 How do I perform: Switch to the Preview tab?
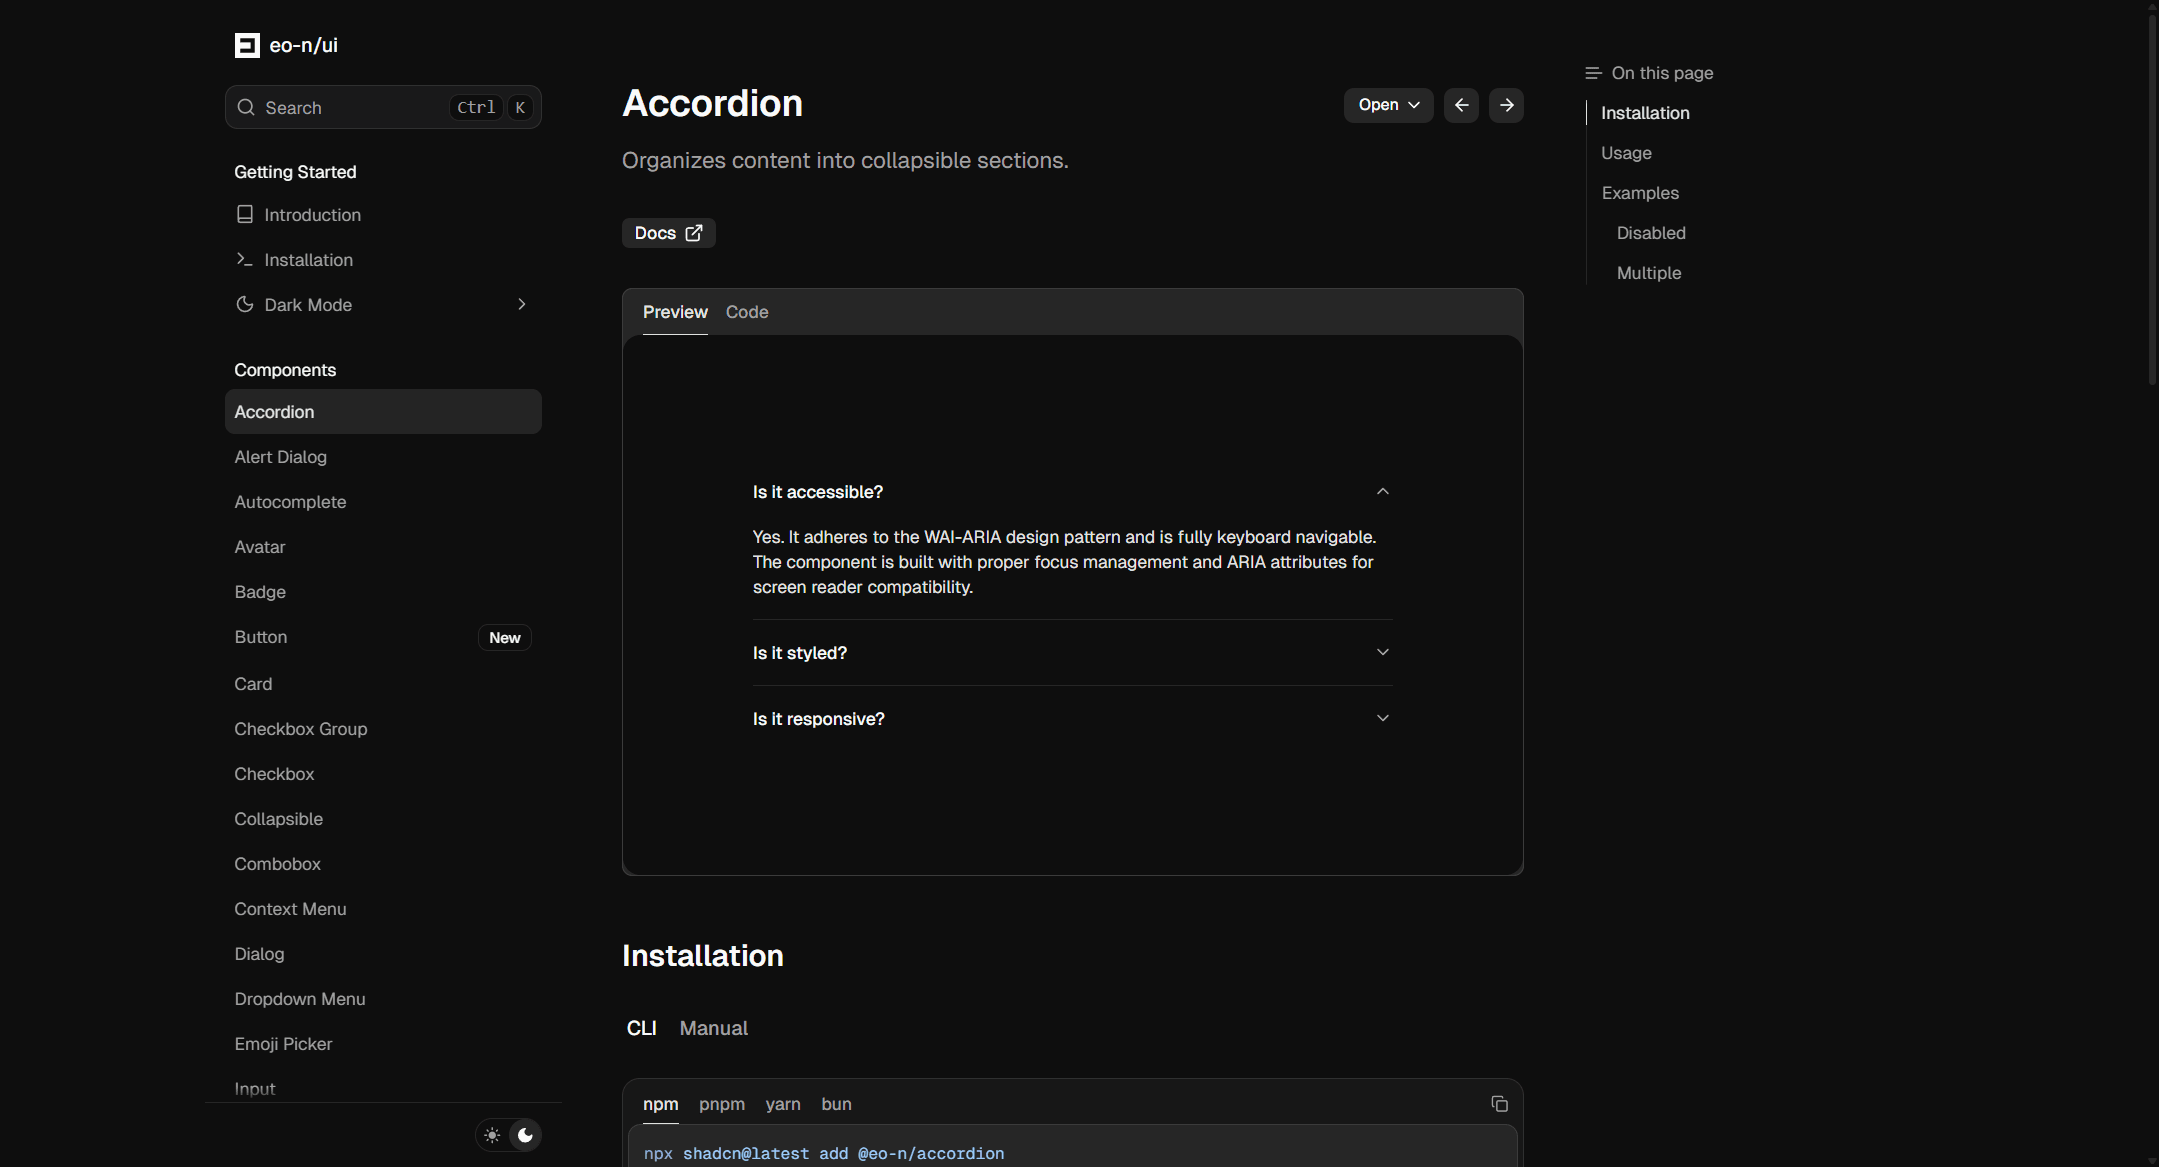pos(675,312)
